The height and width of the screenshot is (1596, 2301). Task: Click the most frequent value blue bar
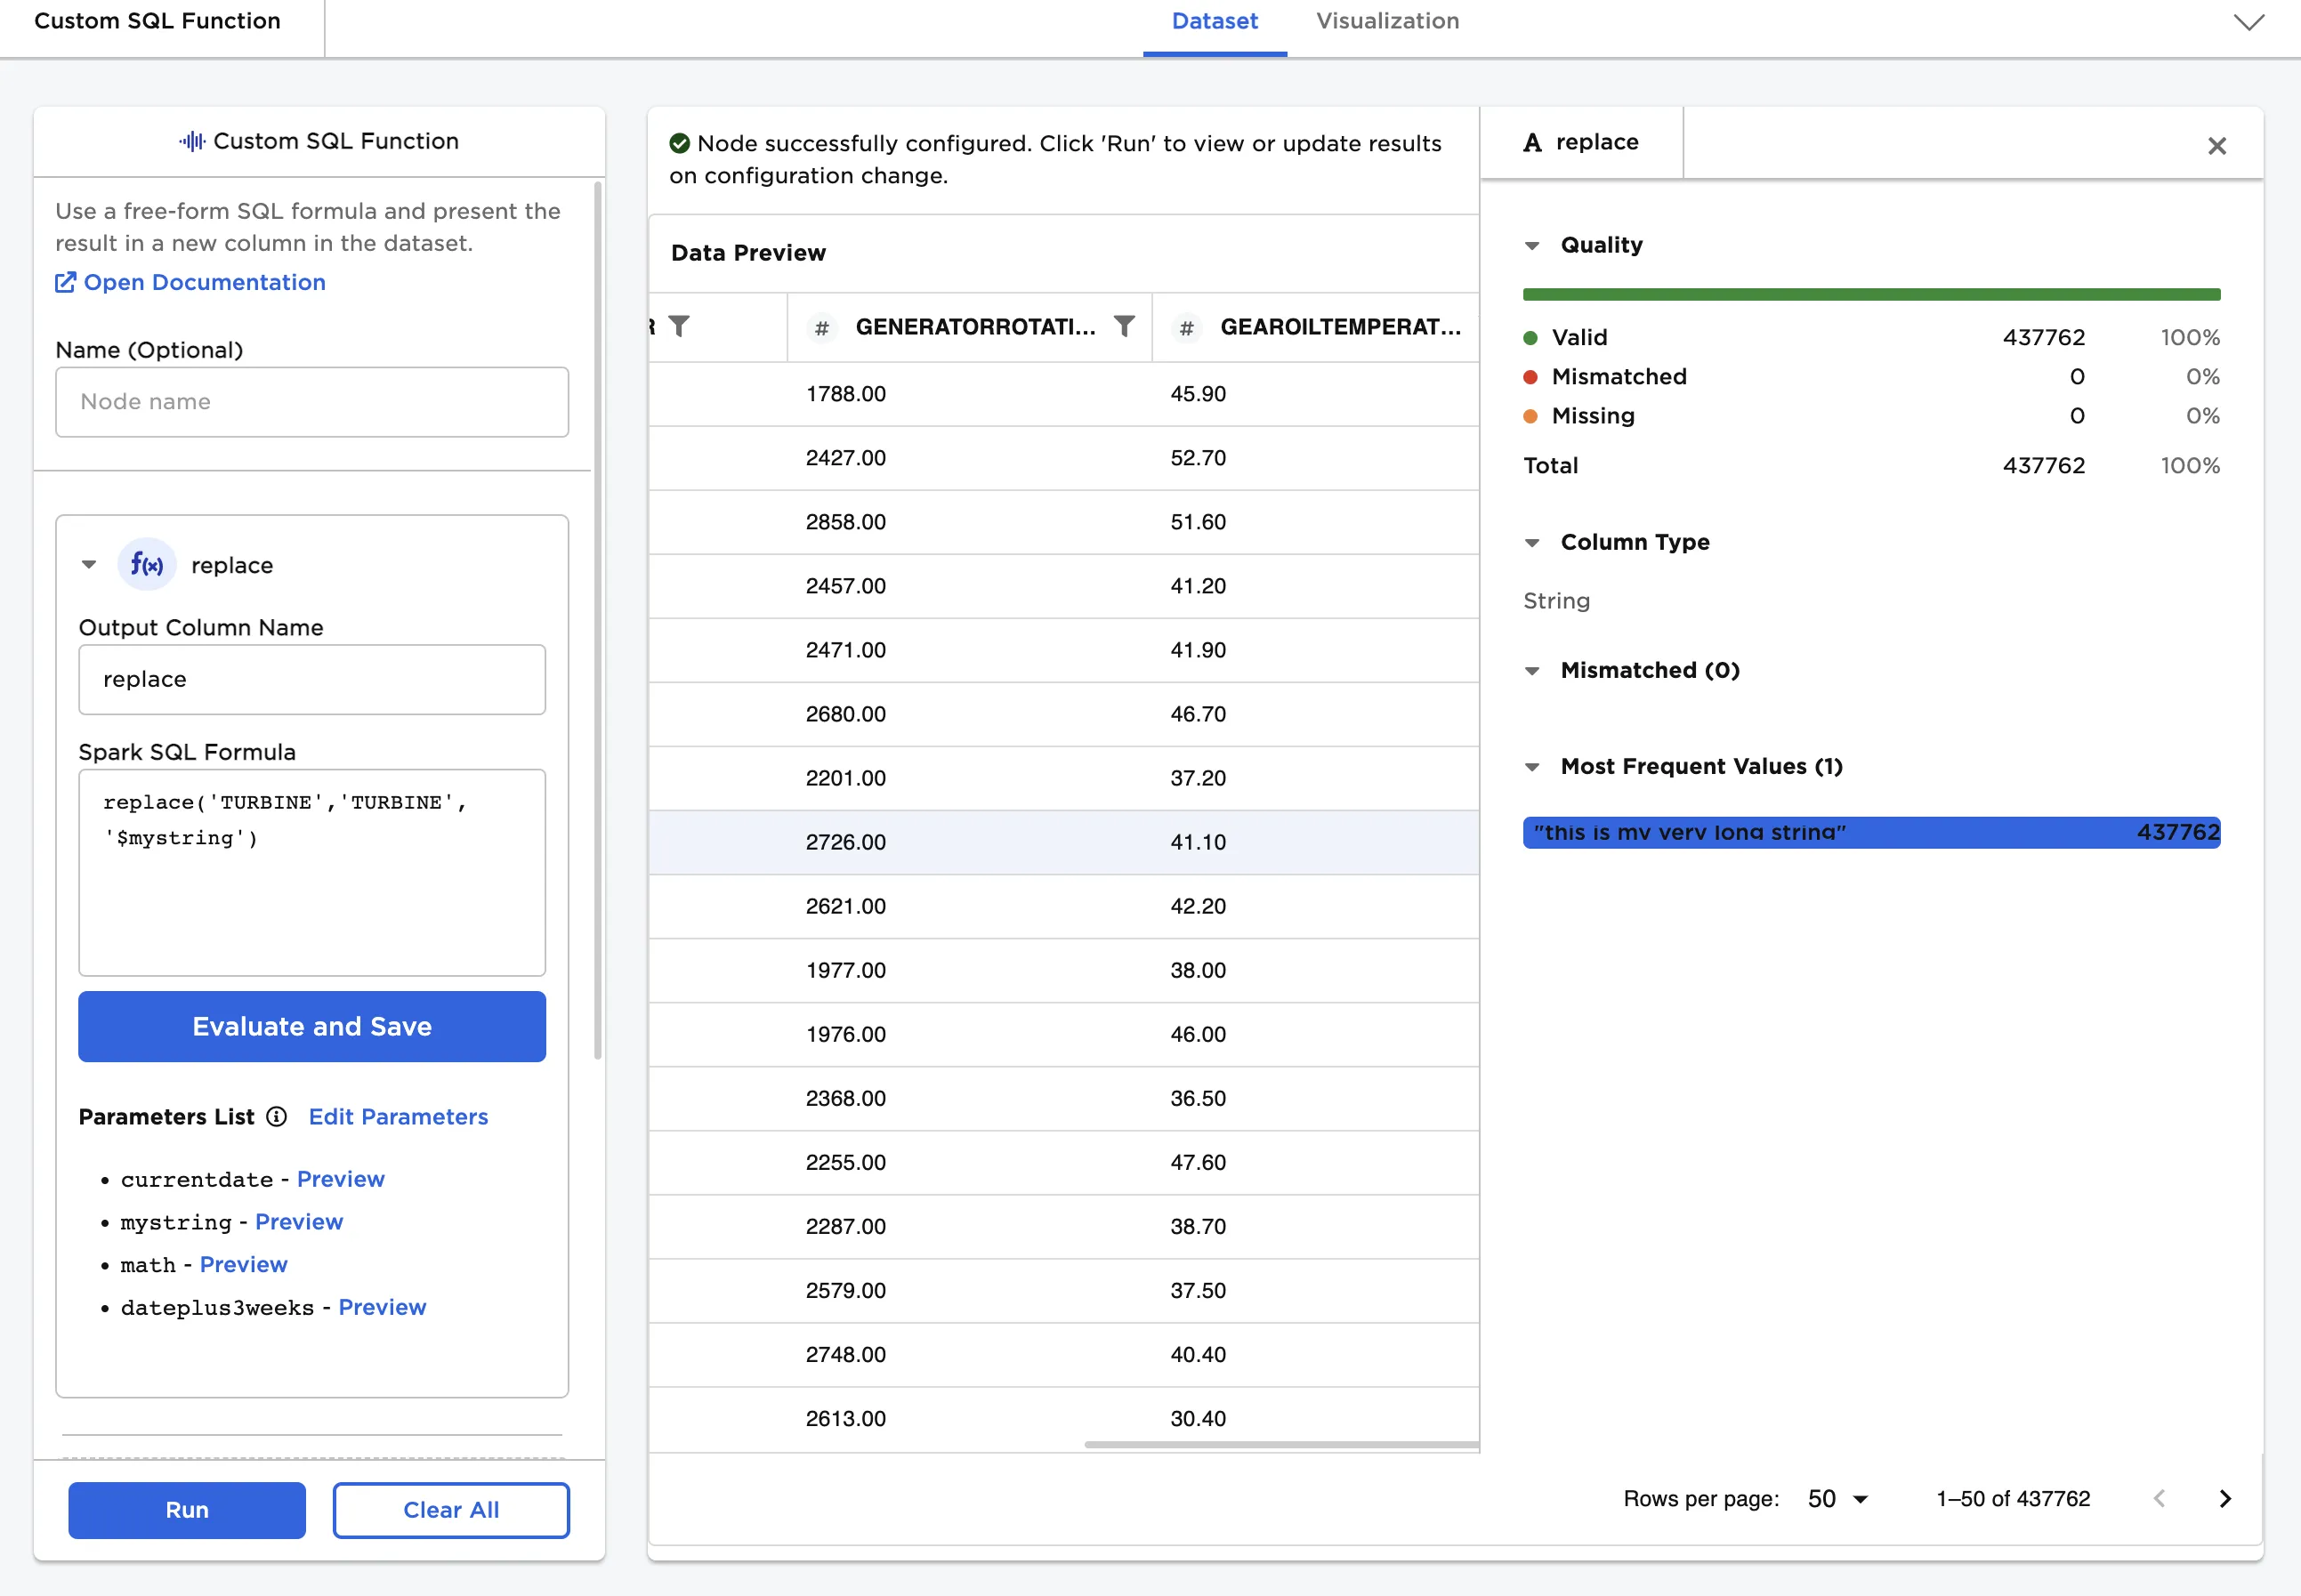1870,832
